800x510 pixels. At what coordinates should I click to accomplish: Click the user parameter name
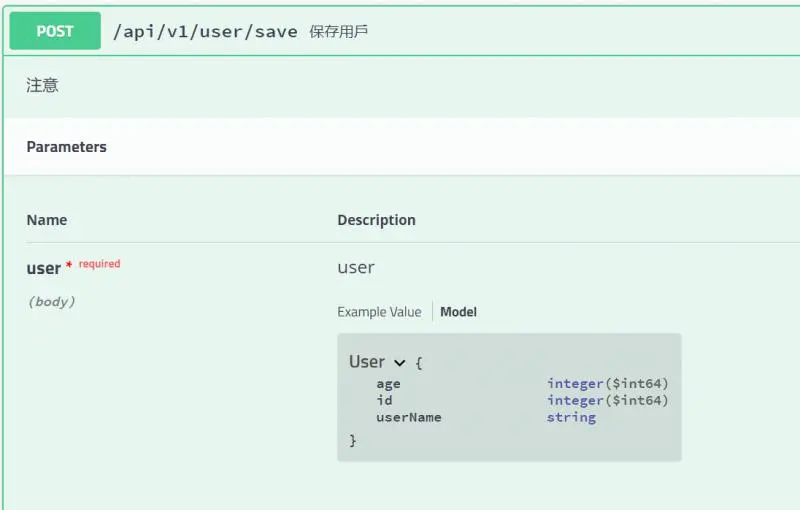(x=43, y=268)
